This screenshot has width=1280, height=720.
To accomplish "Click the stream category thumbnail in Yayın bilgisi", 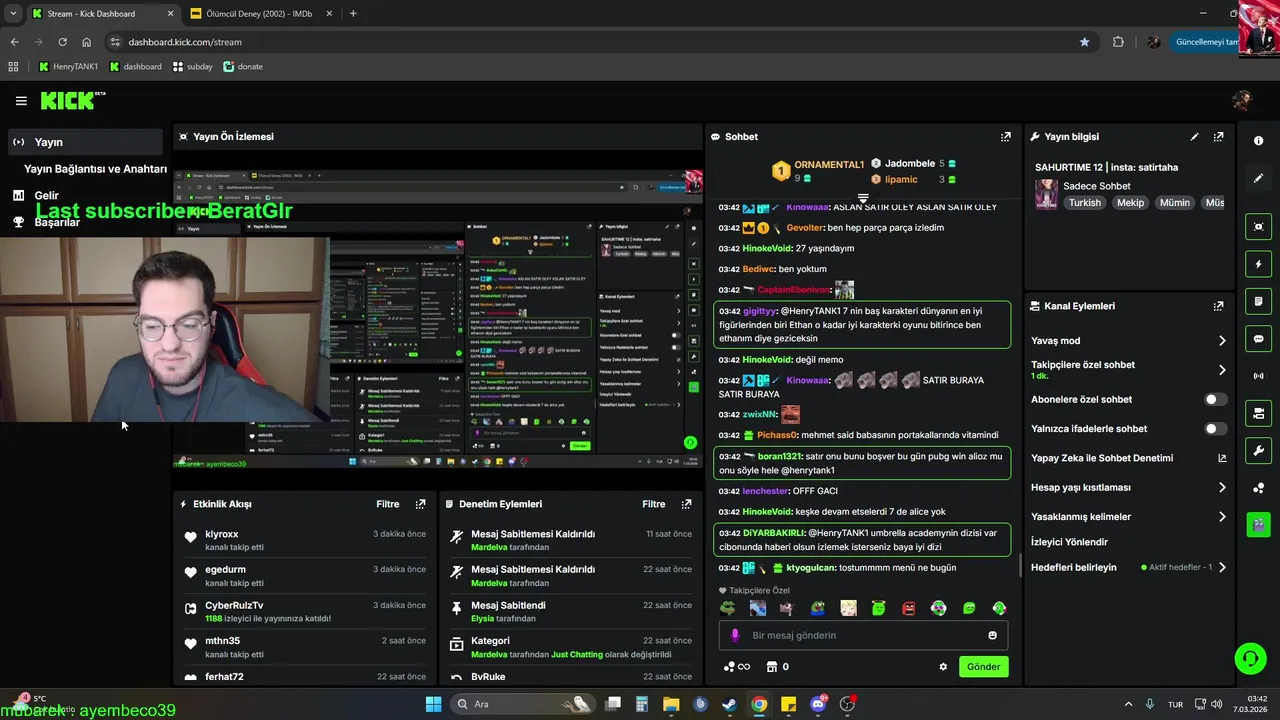I will pos(1046,194).
